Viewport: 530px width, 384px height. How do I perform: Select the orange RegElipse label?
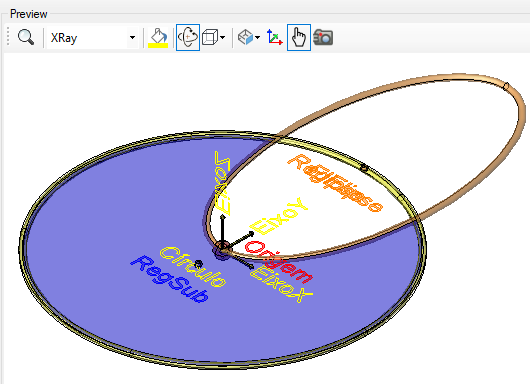(335, 183)
